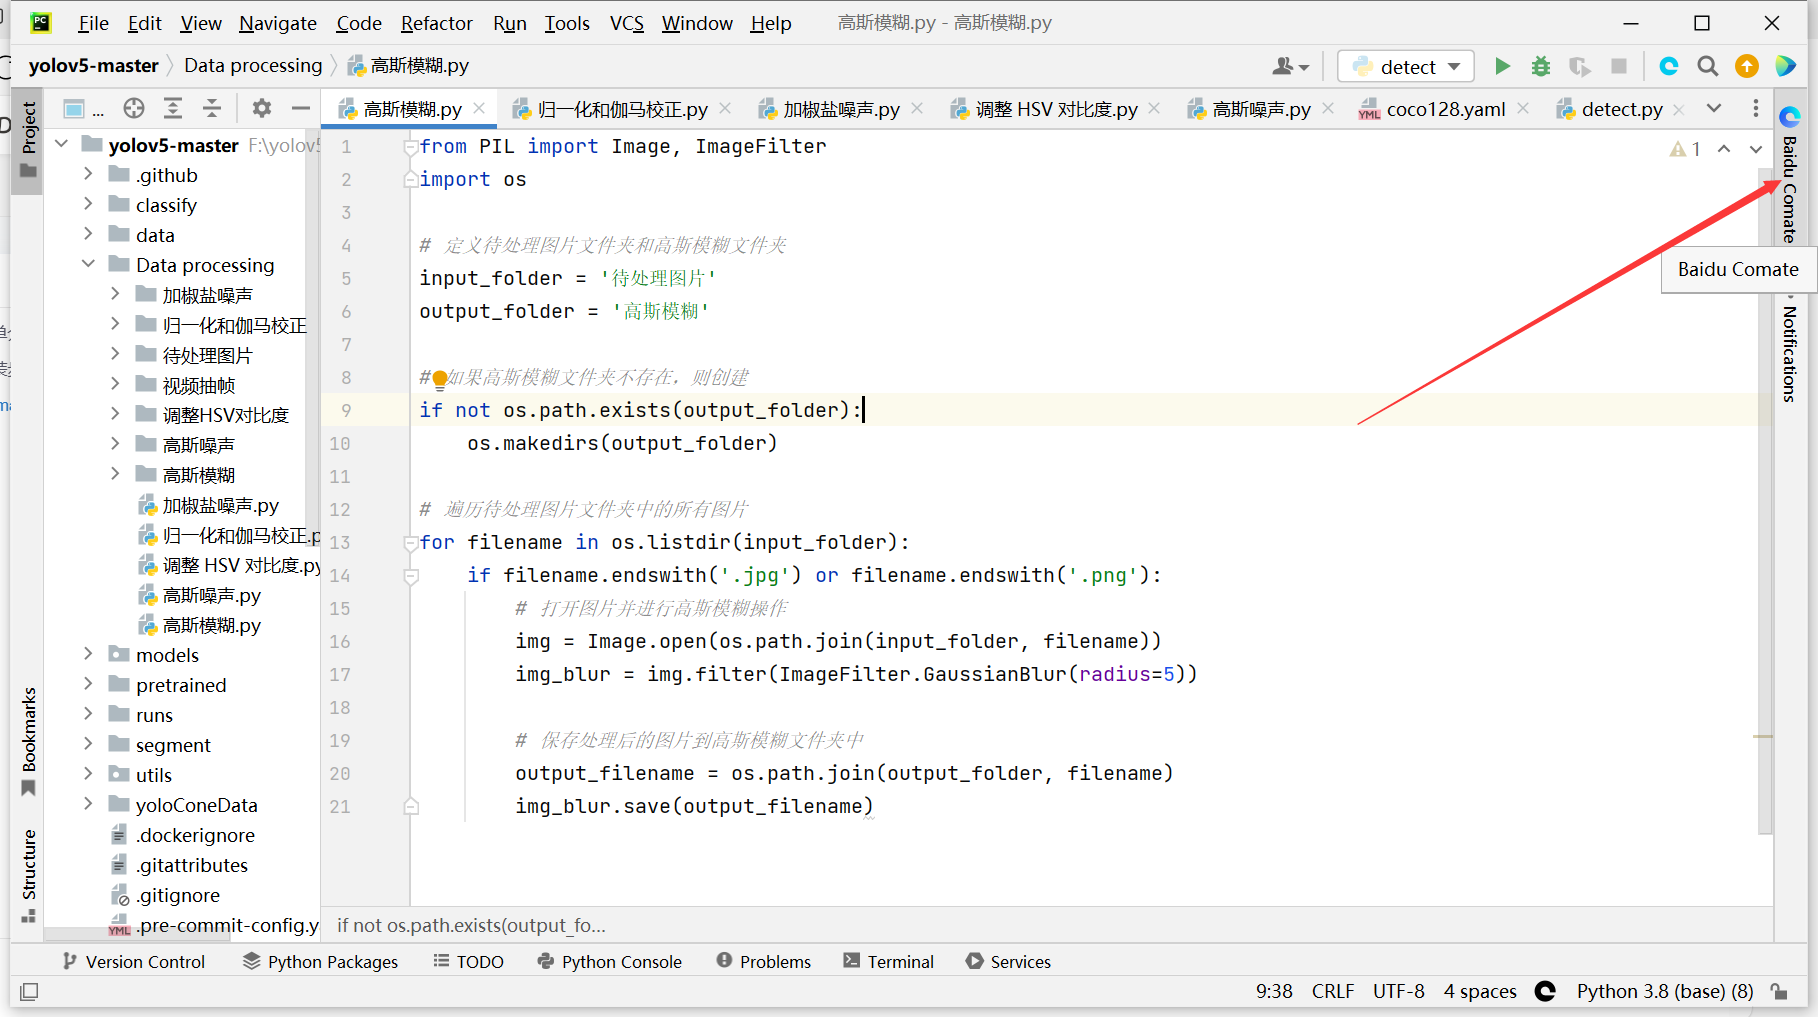Open Search Everywhere magnifier icon

[1708, 66]
